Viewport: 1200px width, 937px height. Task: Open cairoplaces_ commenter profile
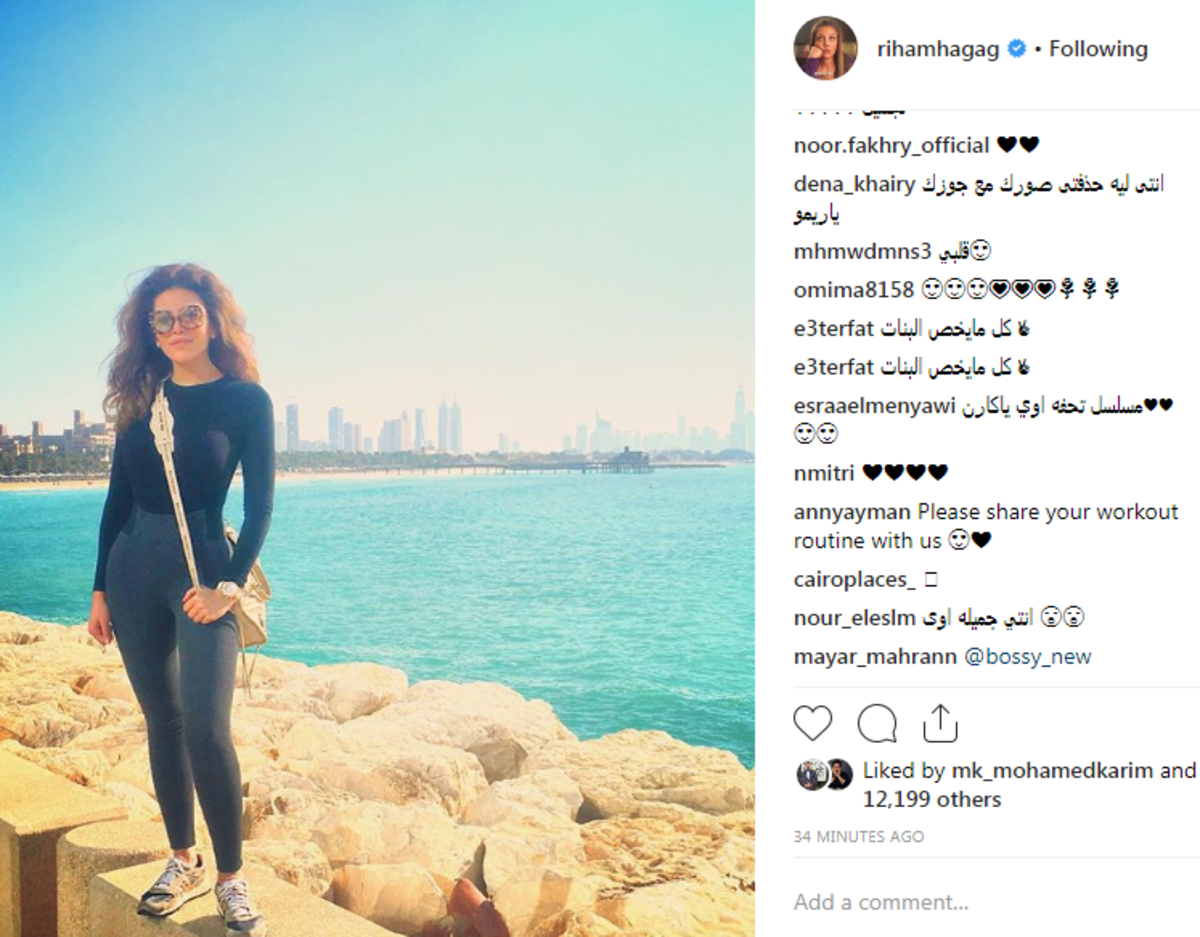[x=855, y=580]
